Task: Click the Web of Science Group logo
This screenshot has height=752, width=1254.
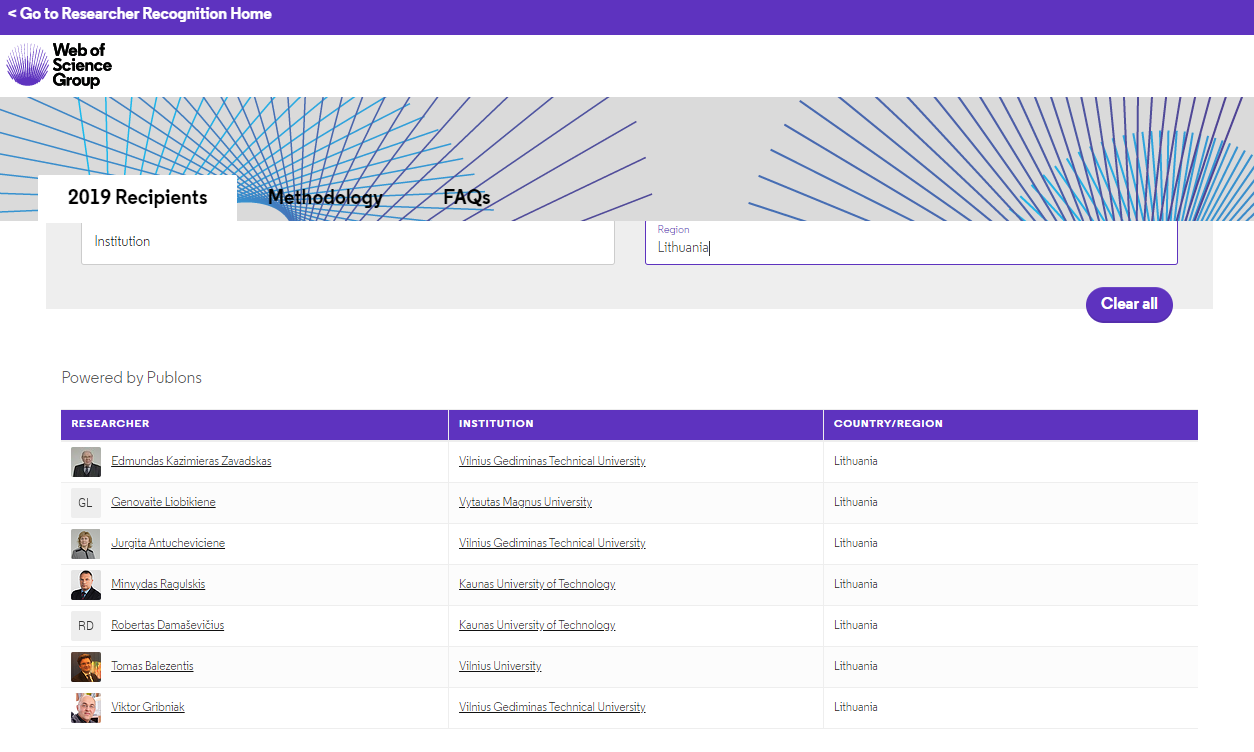Action: pyautogui.click(x=59, y=65)
